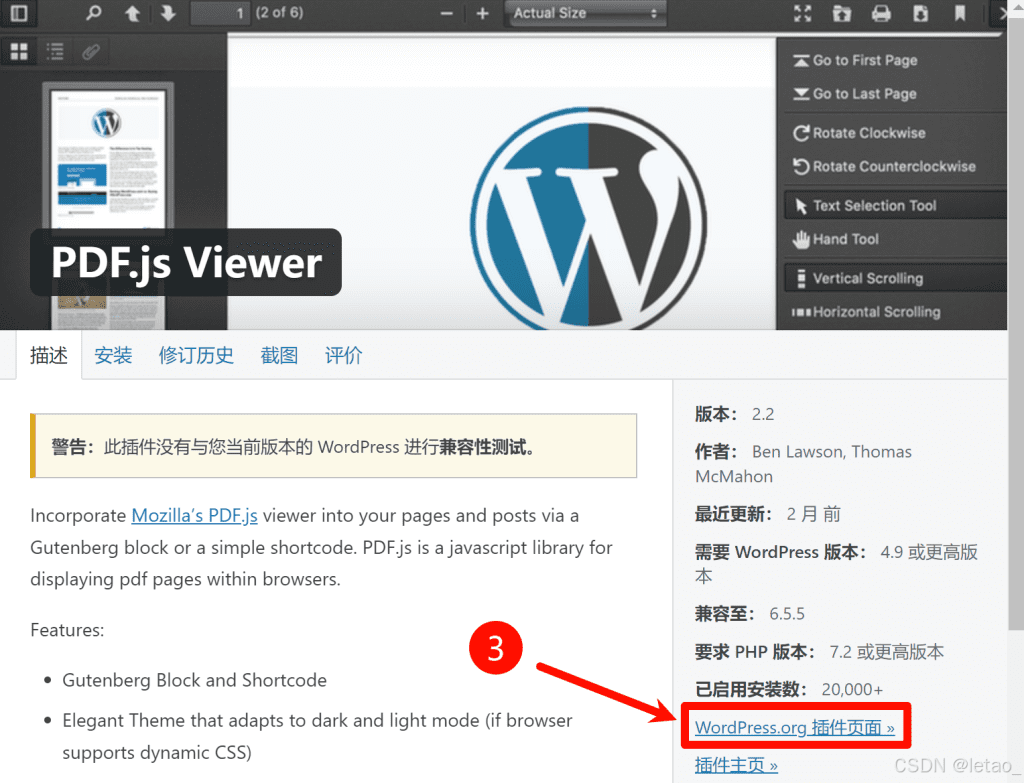The width and height of the screenshot is (1024, 783).
Task: Follow the Mozilla's PDF.js link
Action: point(194,516)
